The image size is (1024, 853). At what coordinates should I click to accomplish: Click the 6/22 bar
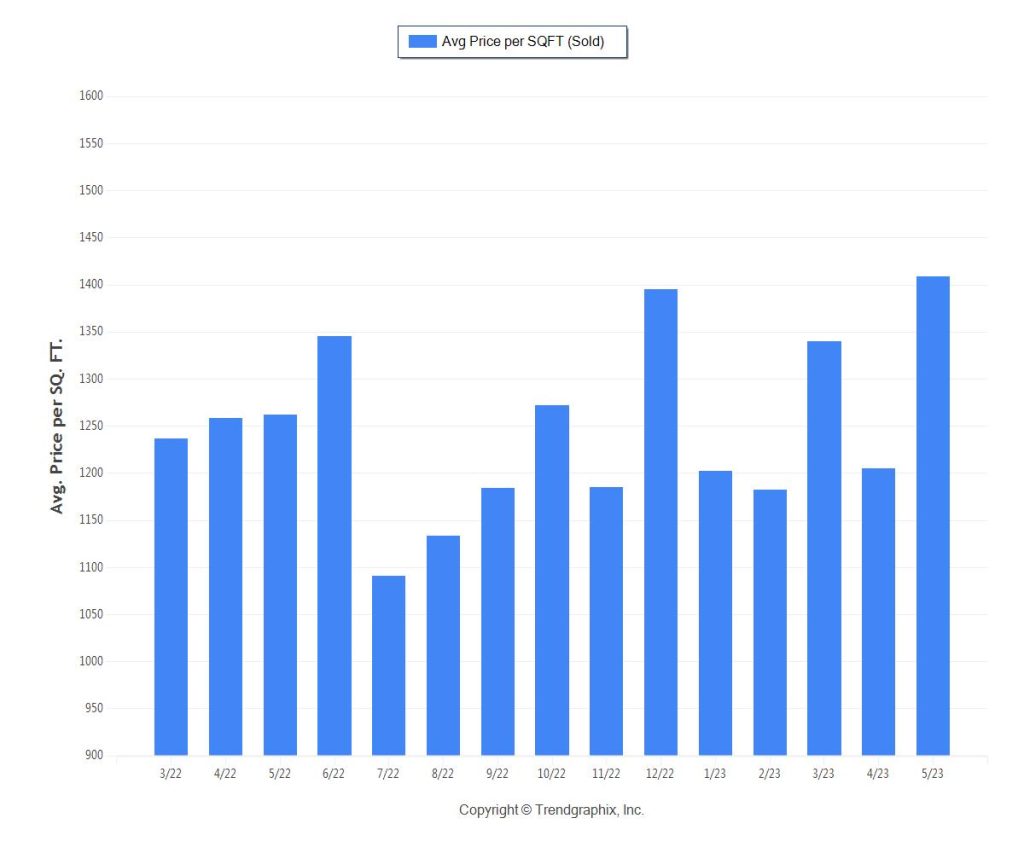pos(334,546)
